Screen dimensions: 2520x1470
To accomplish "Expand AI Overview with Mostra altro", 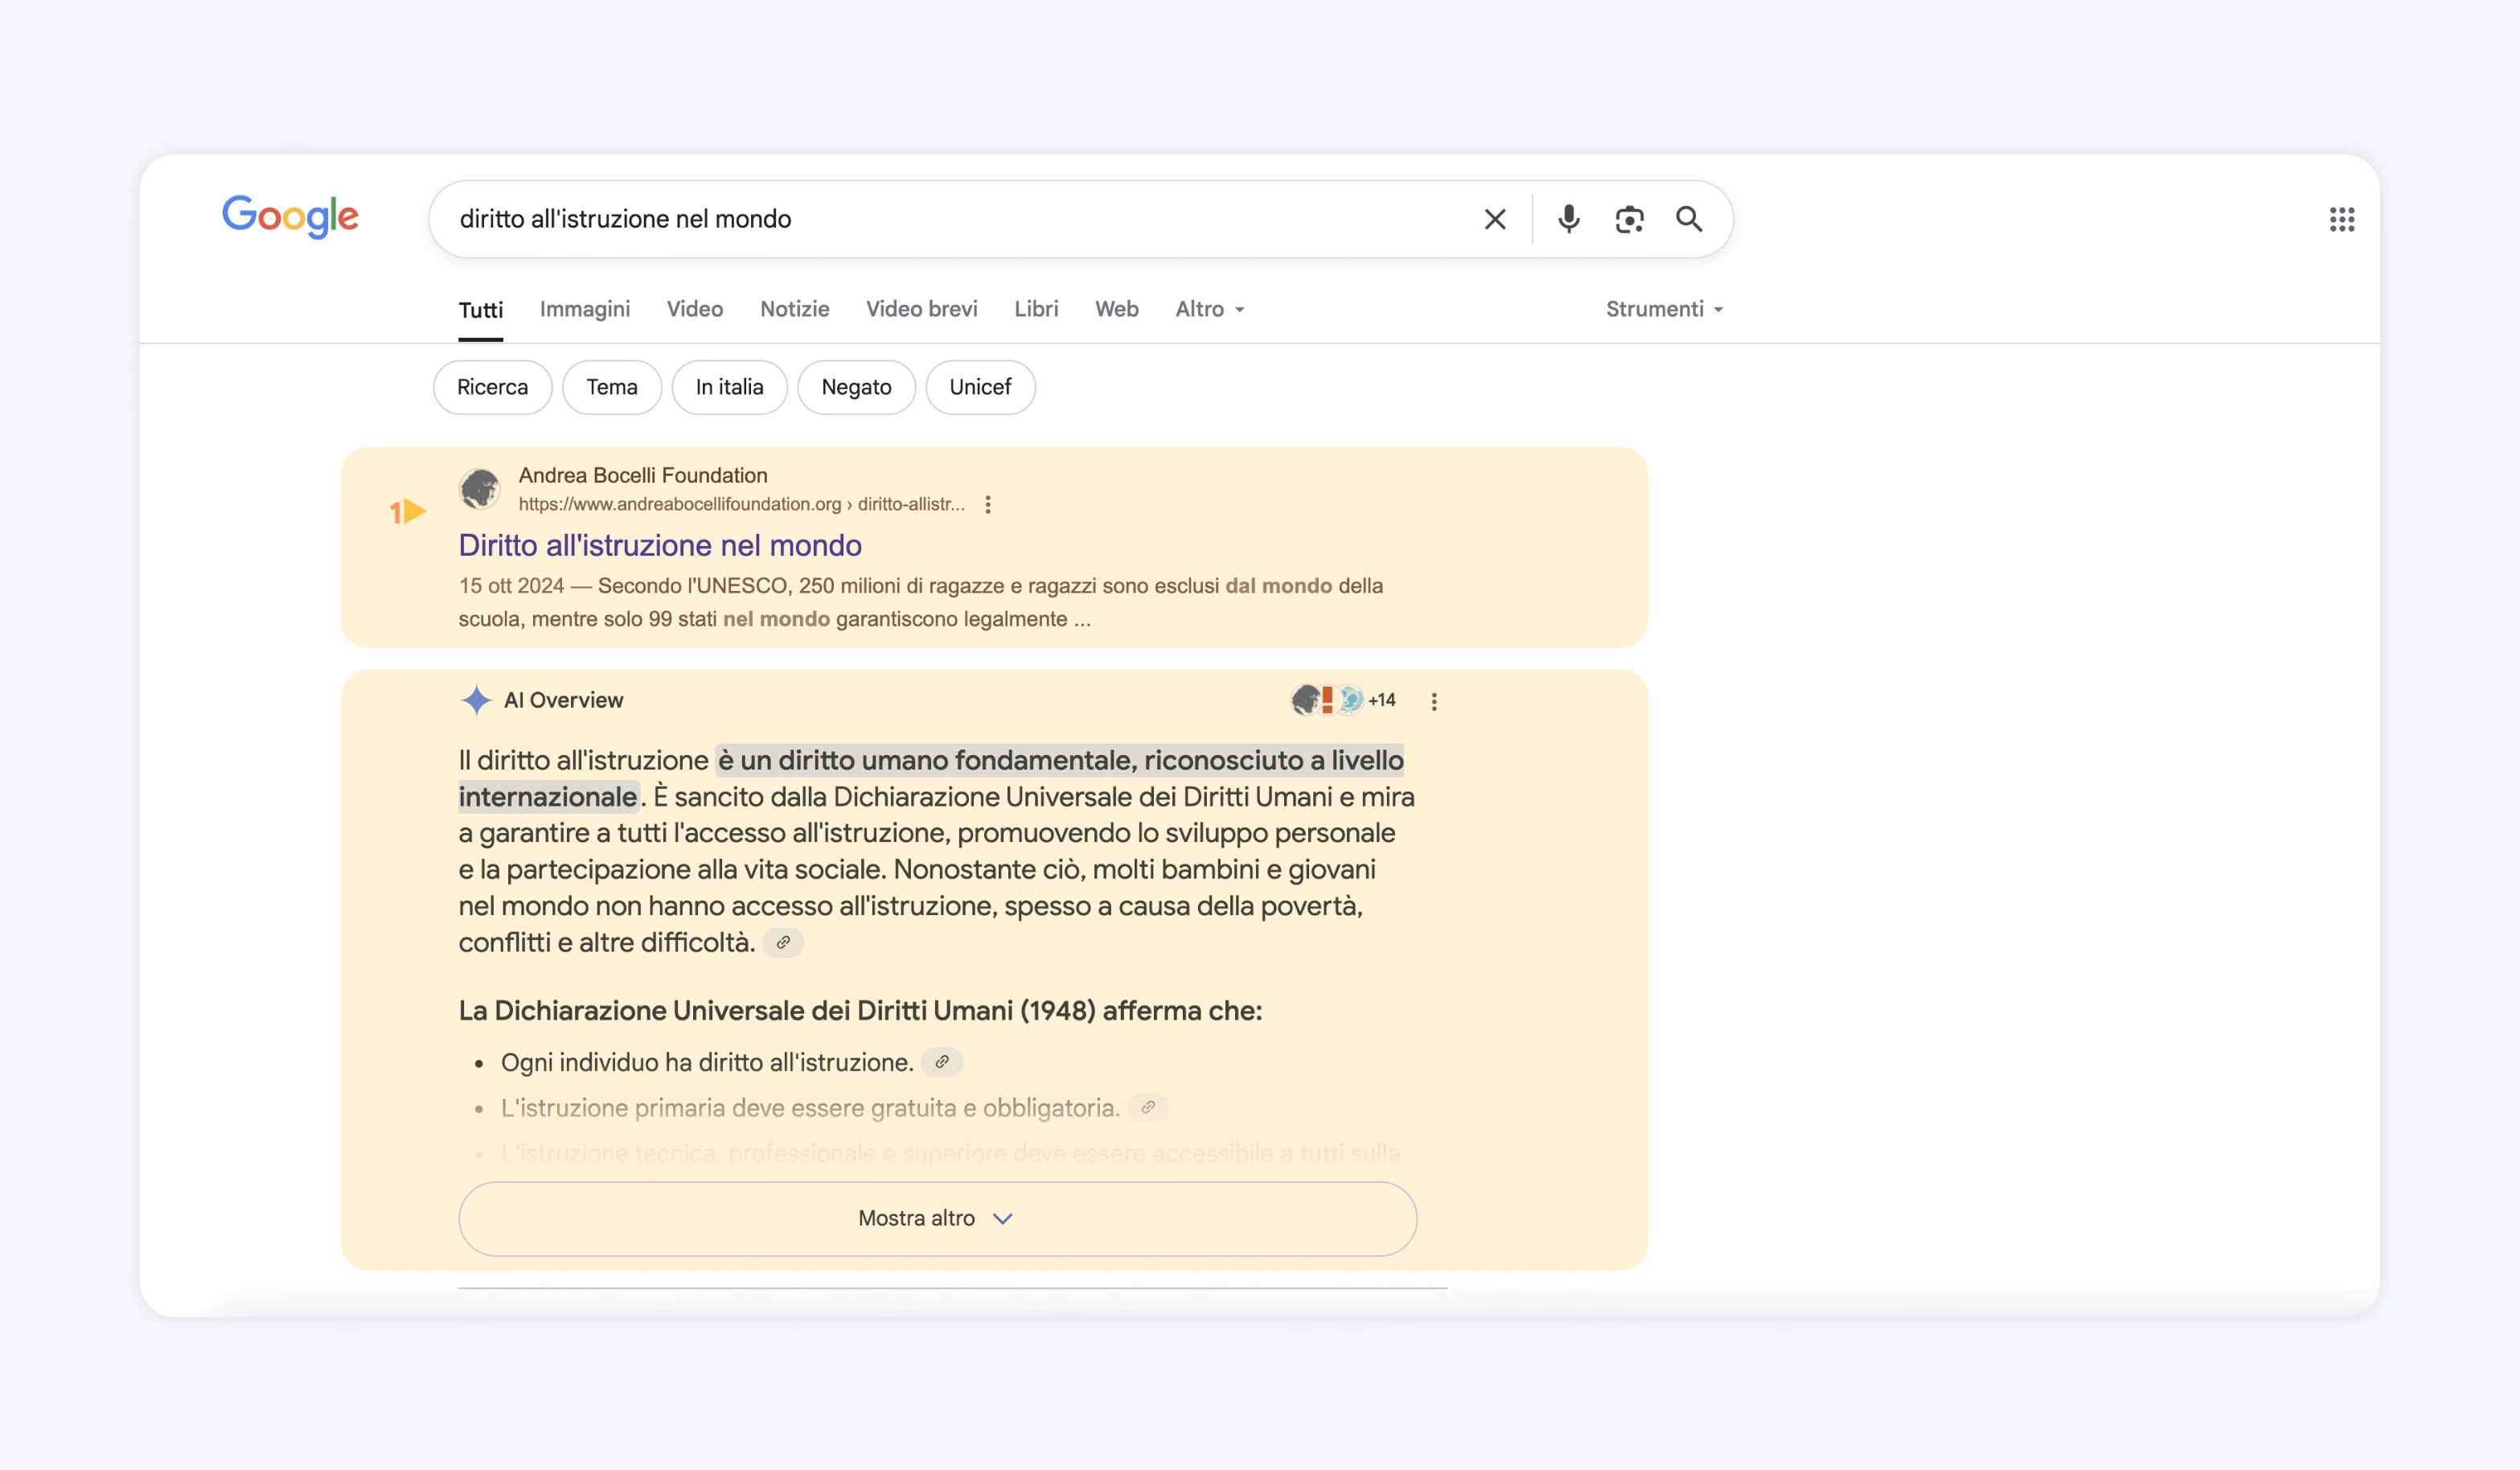I will tap(938, 1219).
